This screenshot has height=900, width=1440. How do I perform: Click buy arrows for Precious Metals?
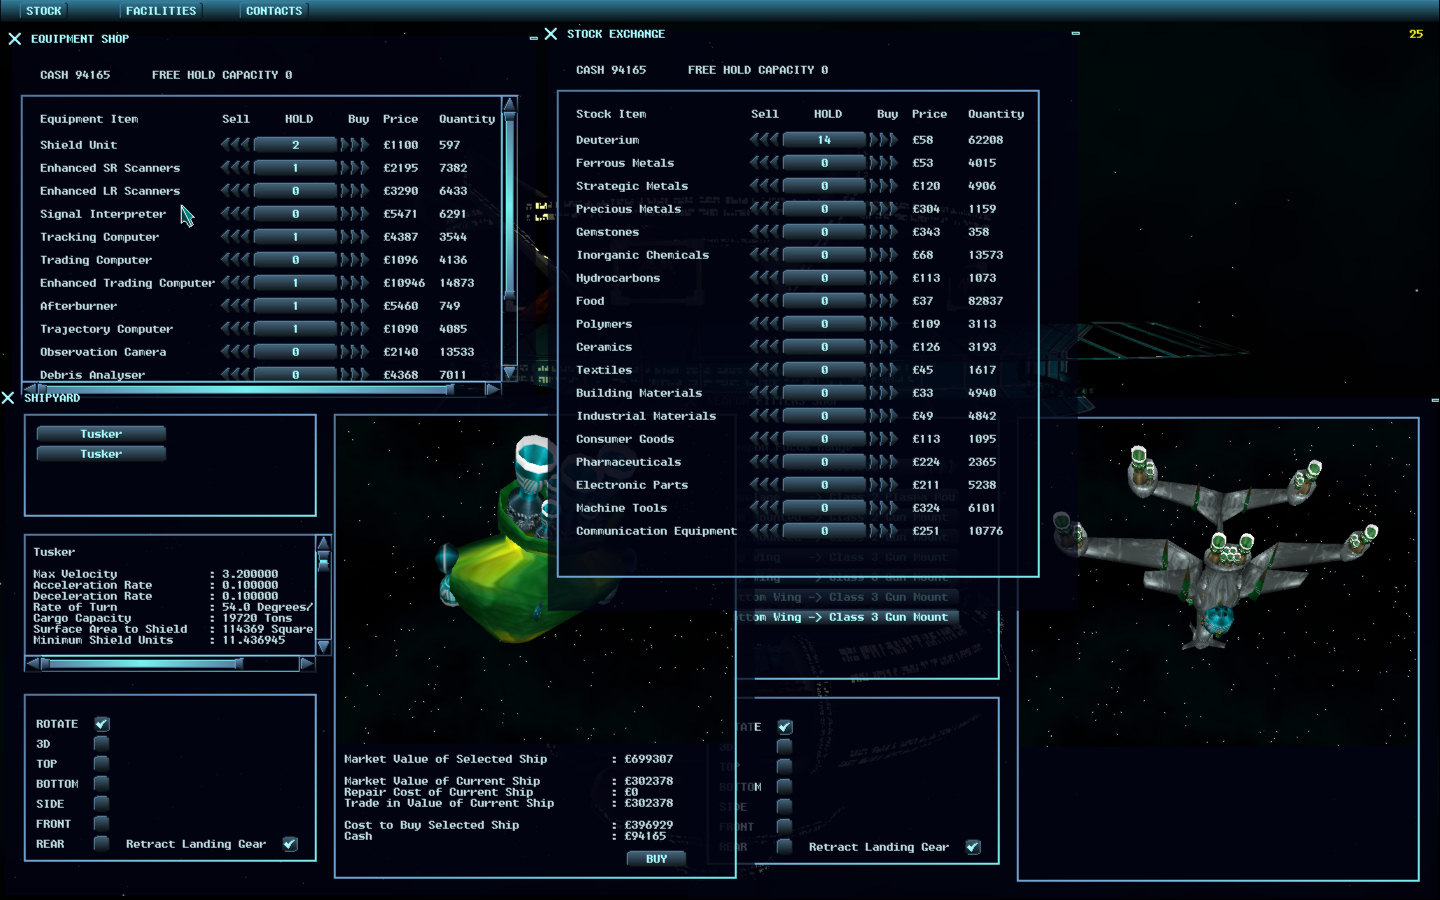[x=884, y=209]
